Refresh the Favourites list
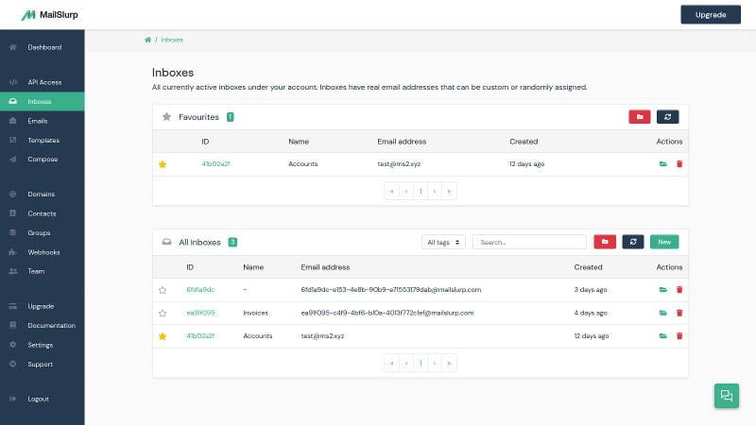 pos(667,117)
